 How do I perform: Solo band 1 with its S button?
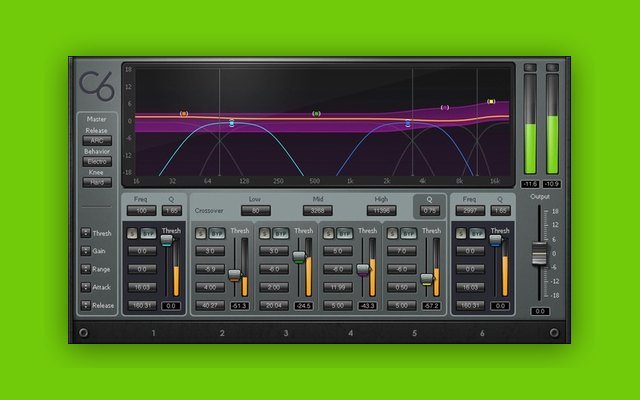[132, 233]
